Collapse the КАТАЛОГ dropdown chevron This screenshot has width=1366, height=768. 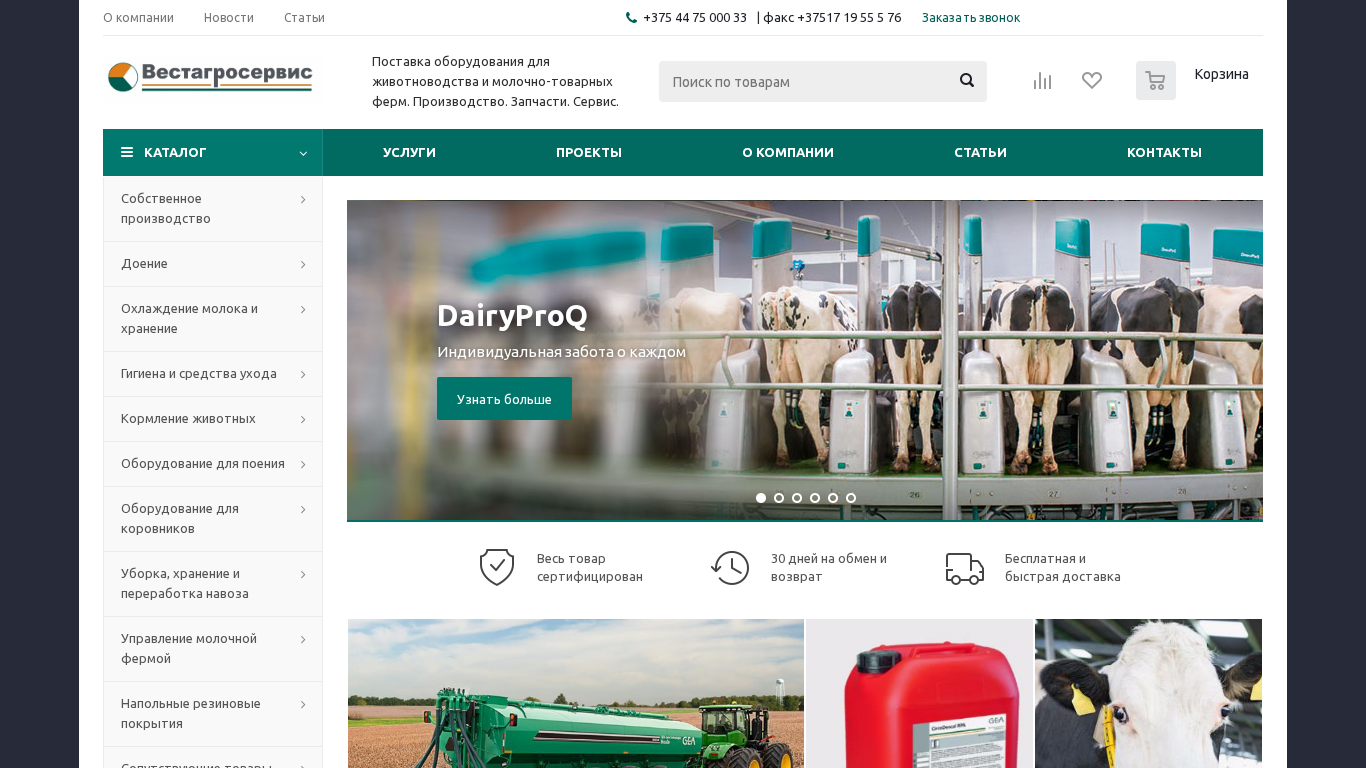coord(303,153)
